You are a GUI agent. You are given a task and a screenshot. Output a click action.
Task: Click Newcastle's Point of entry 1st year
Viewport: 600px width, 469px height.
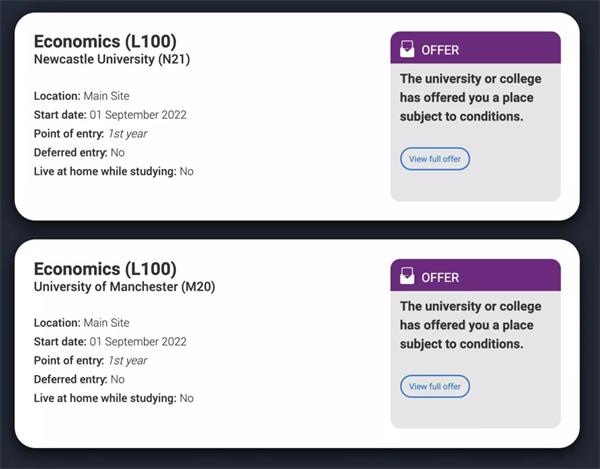tap(90, 134)
